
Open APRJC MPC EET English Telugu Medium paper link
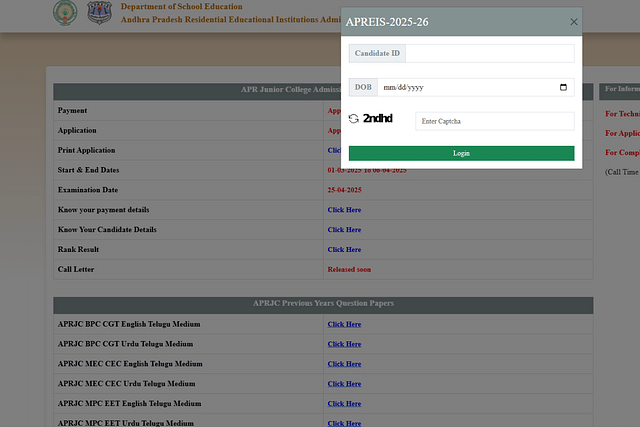[344, 404]
